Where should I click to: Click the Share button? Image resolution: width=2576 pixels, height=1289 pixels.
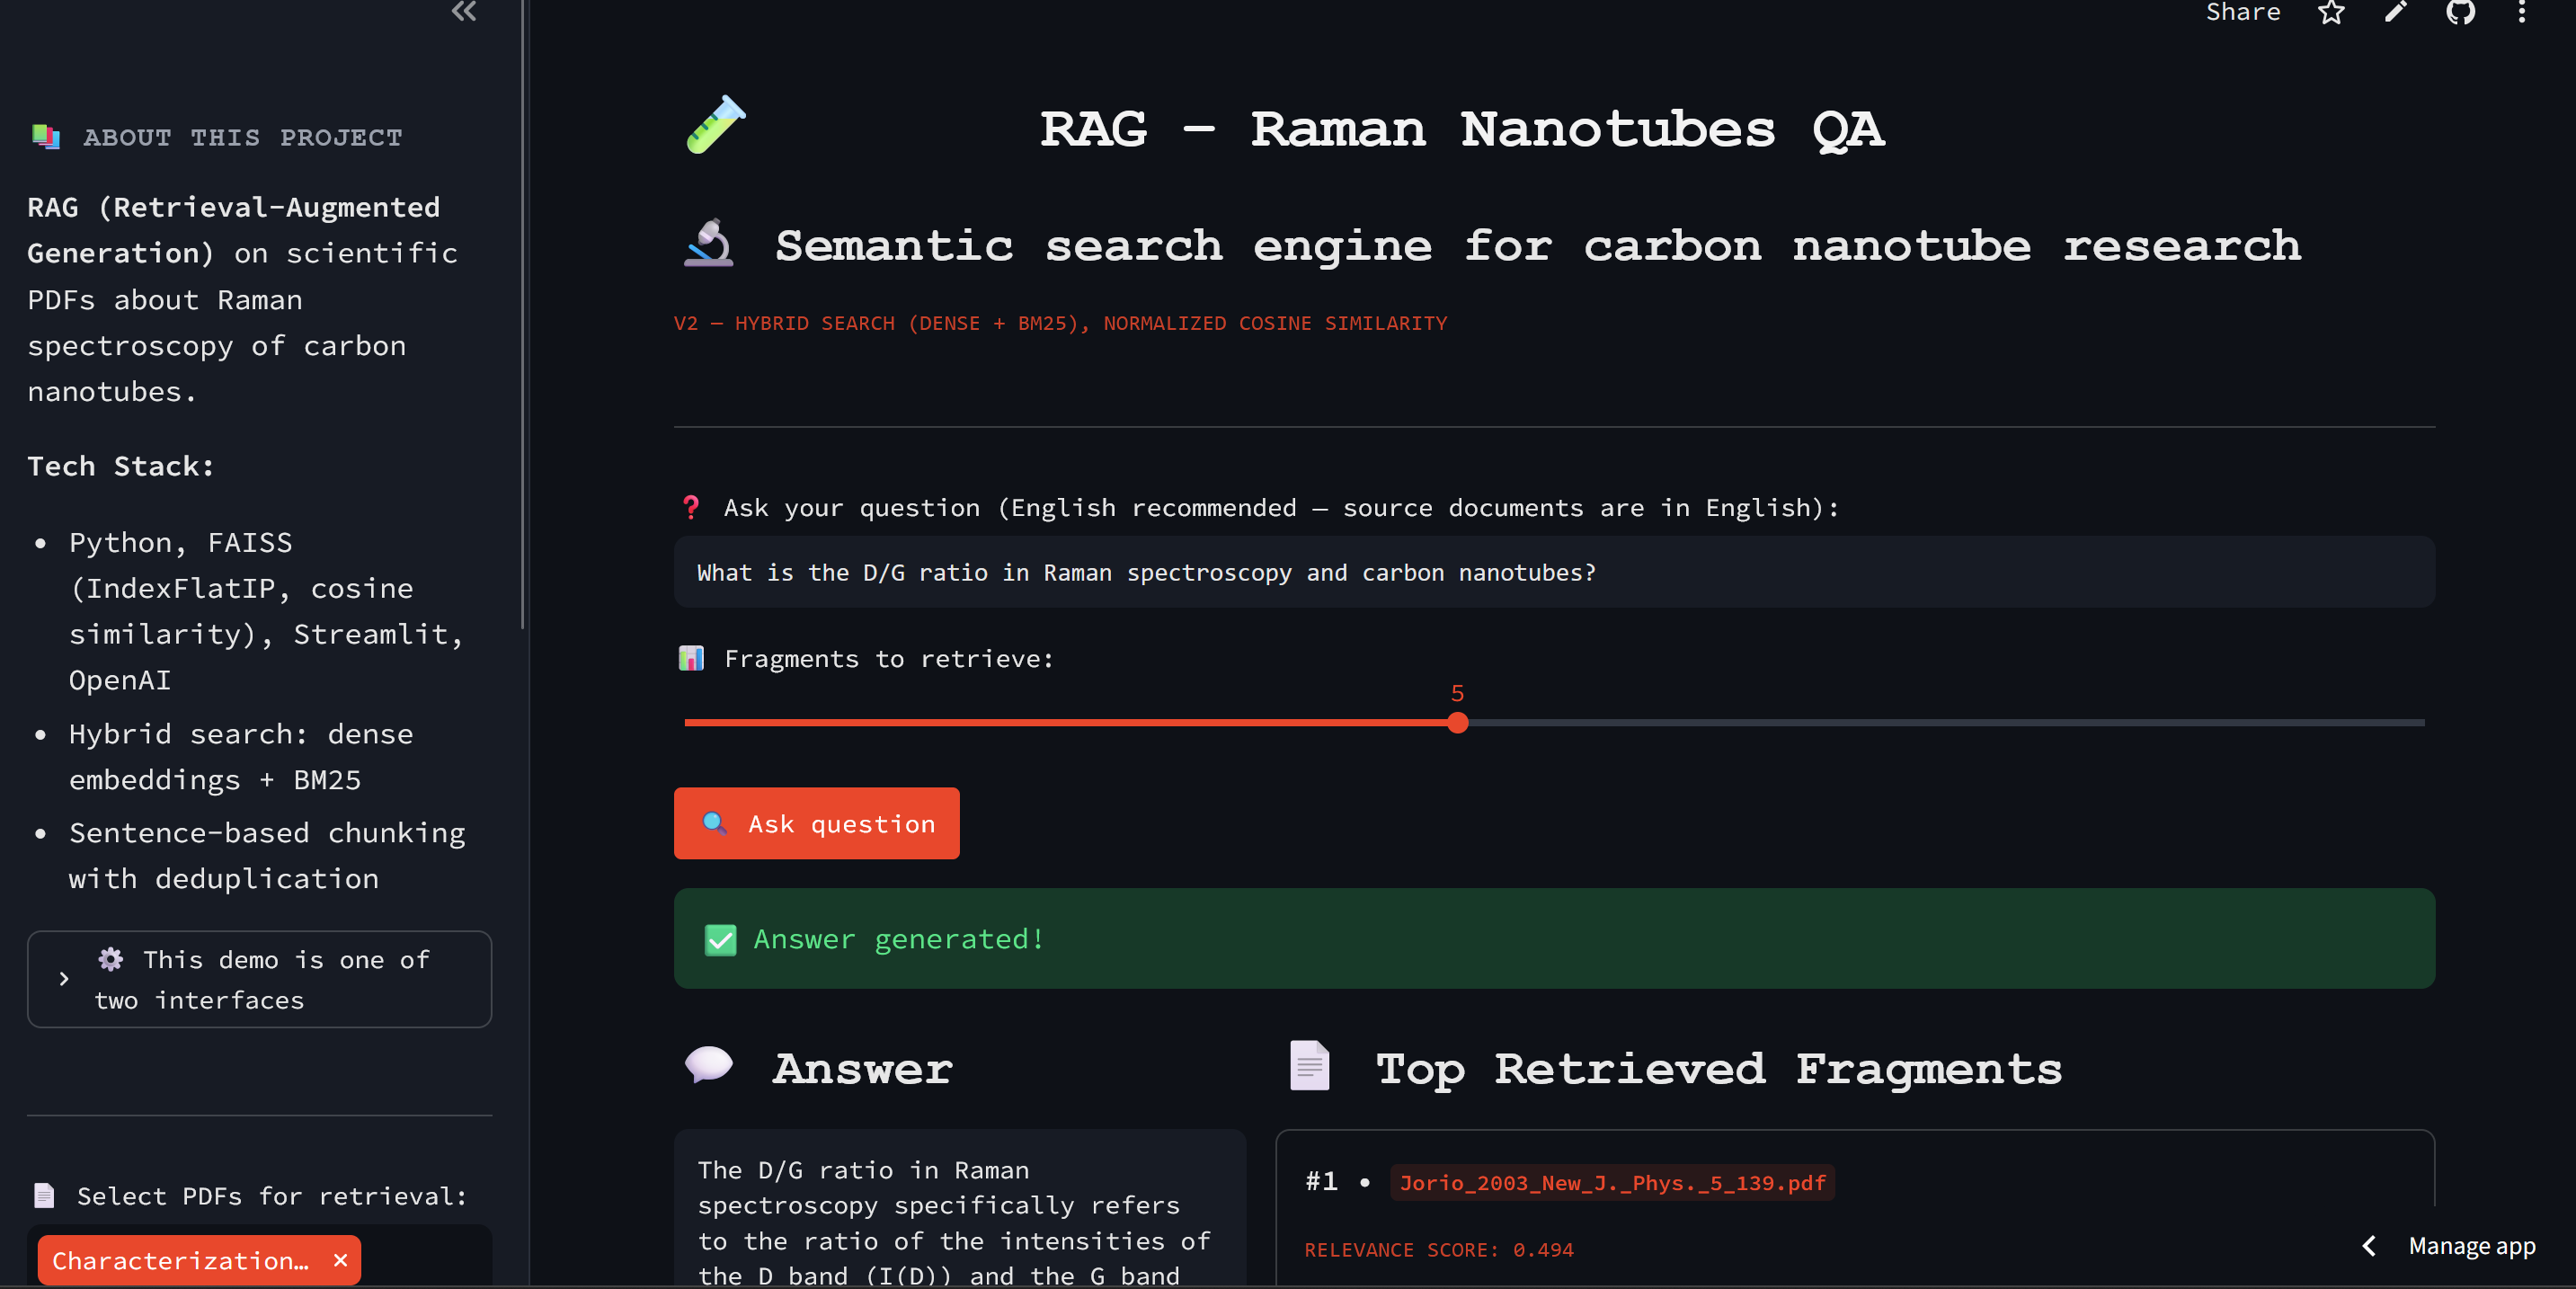(x=2242, y=12)
